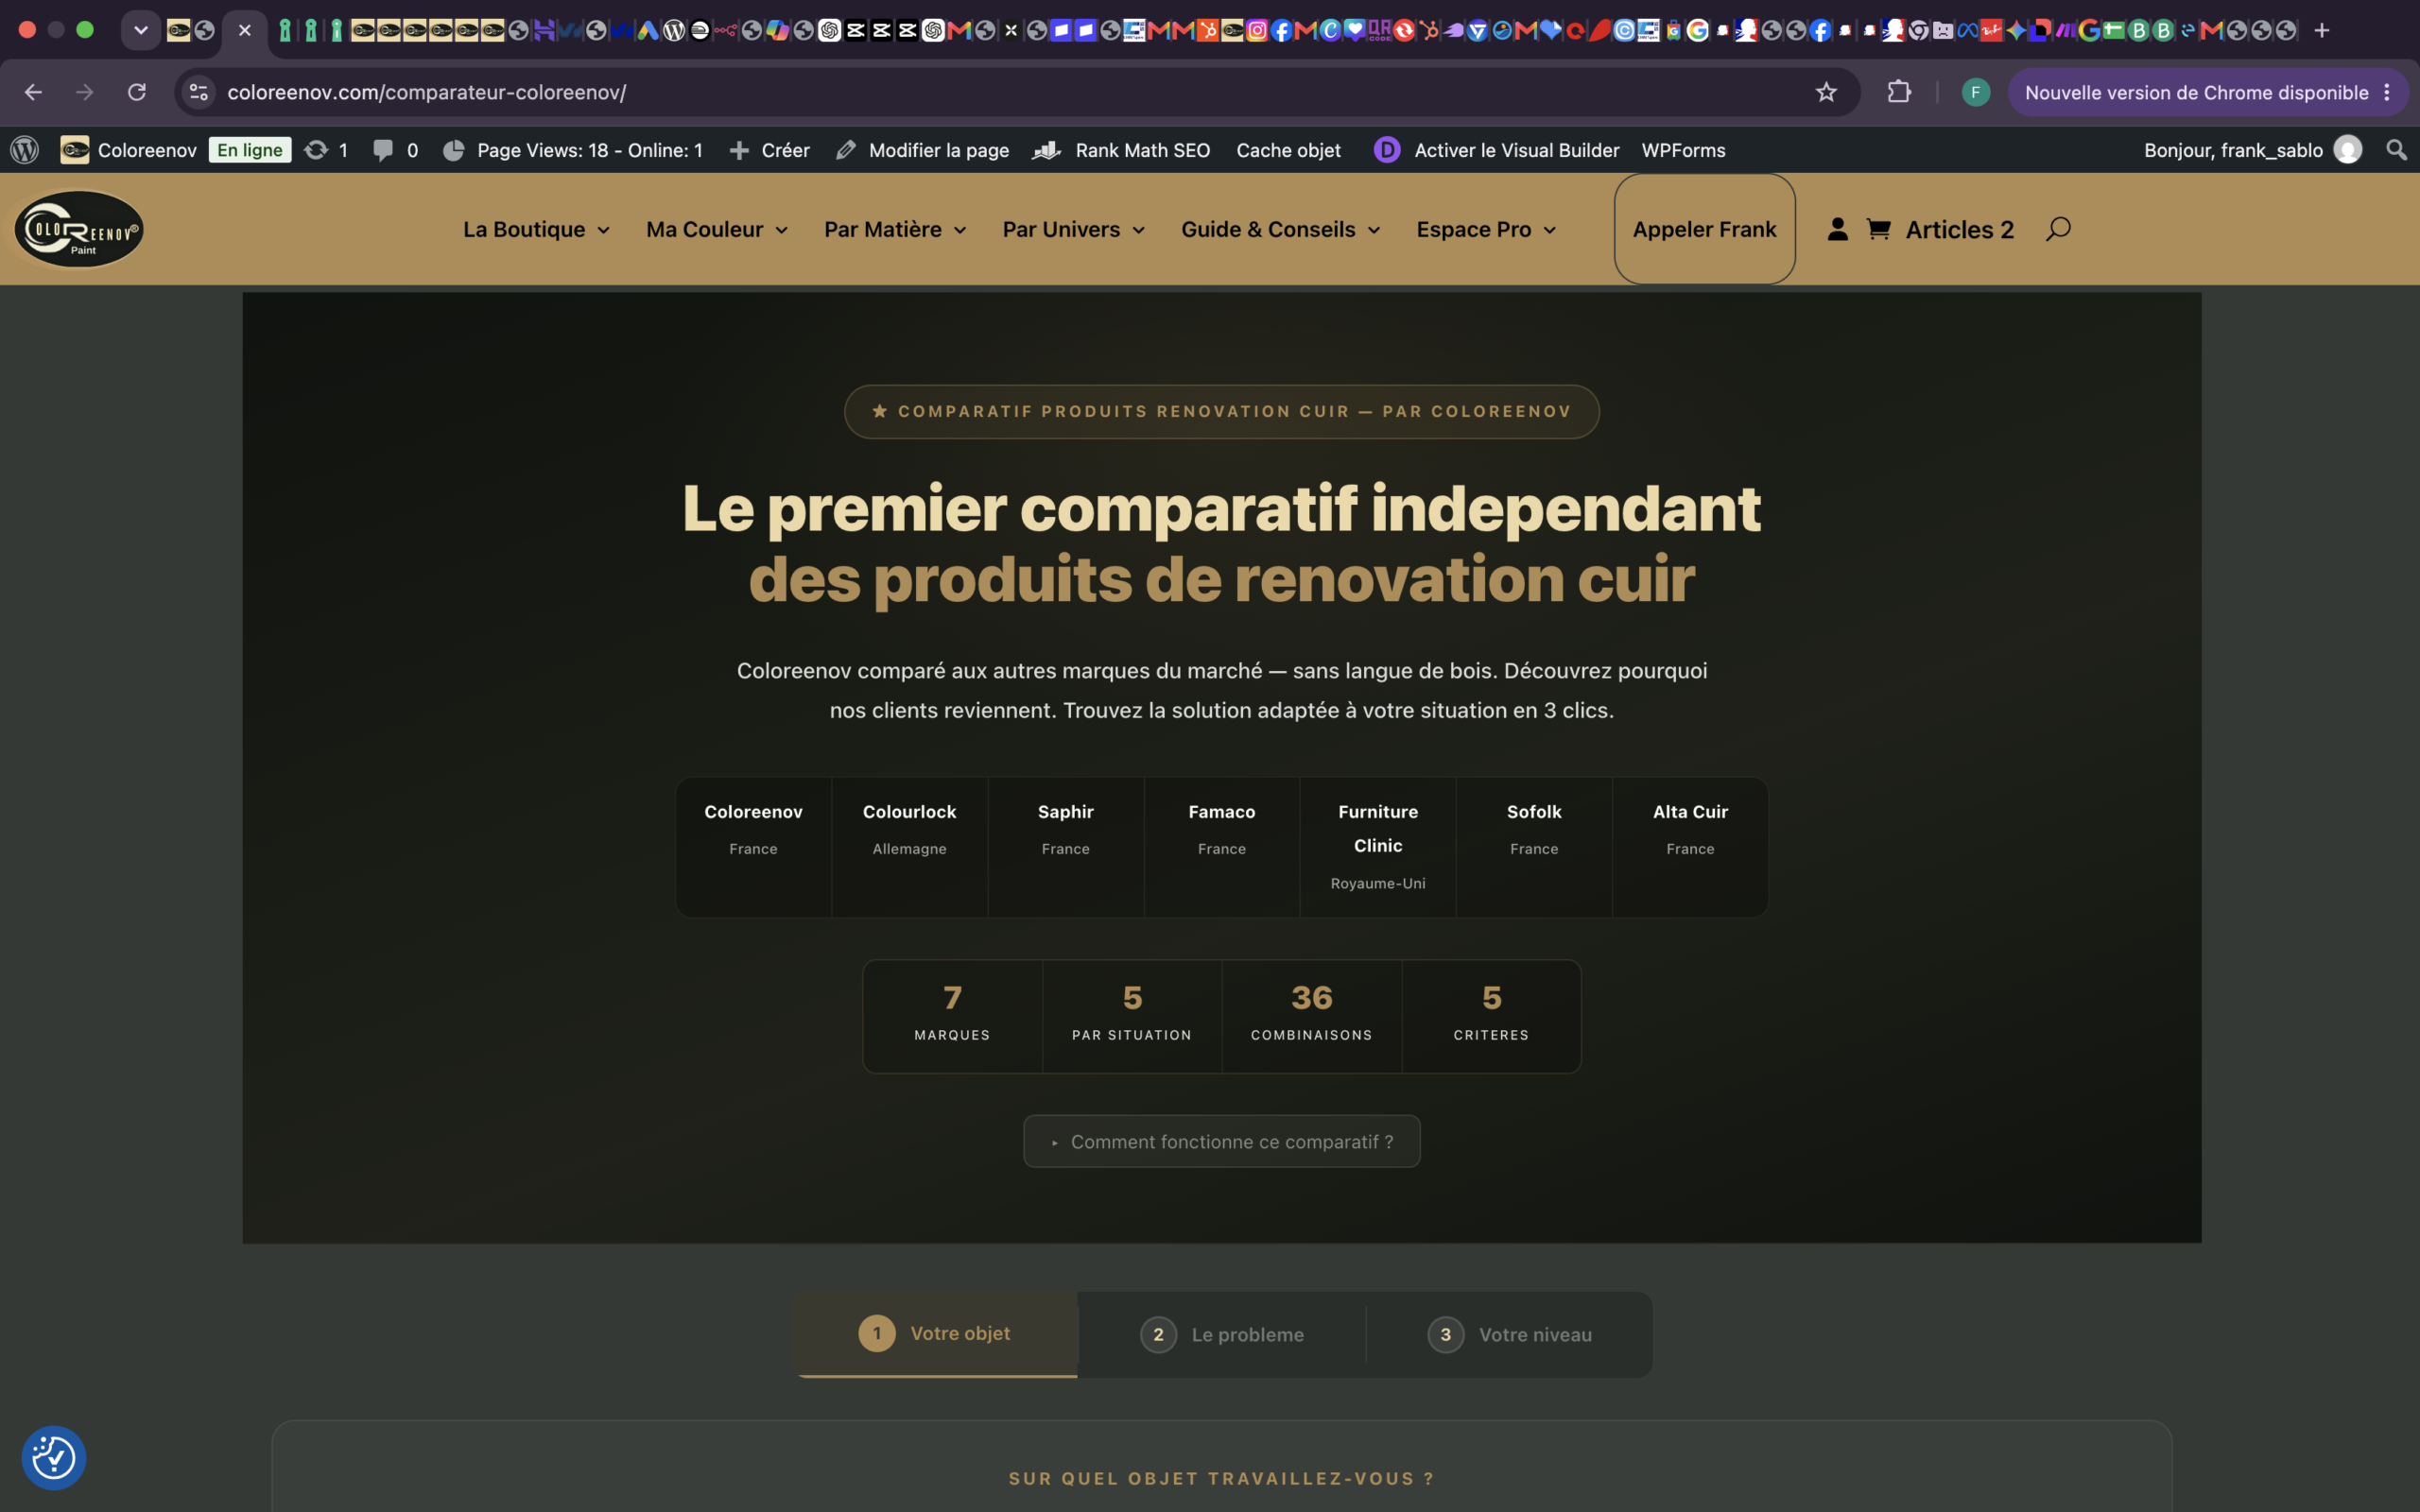The image size is (2420, 1512).
Task: Click the 7 Marques stat
Action: pyautogui.click(x=953, y=1016)
